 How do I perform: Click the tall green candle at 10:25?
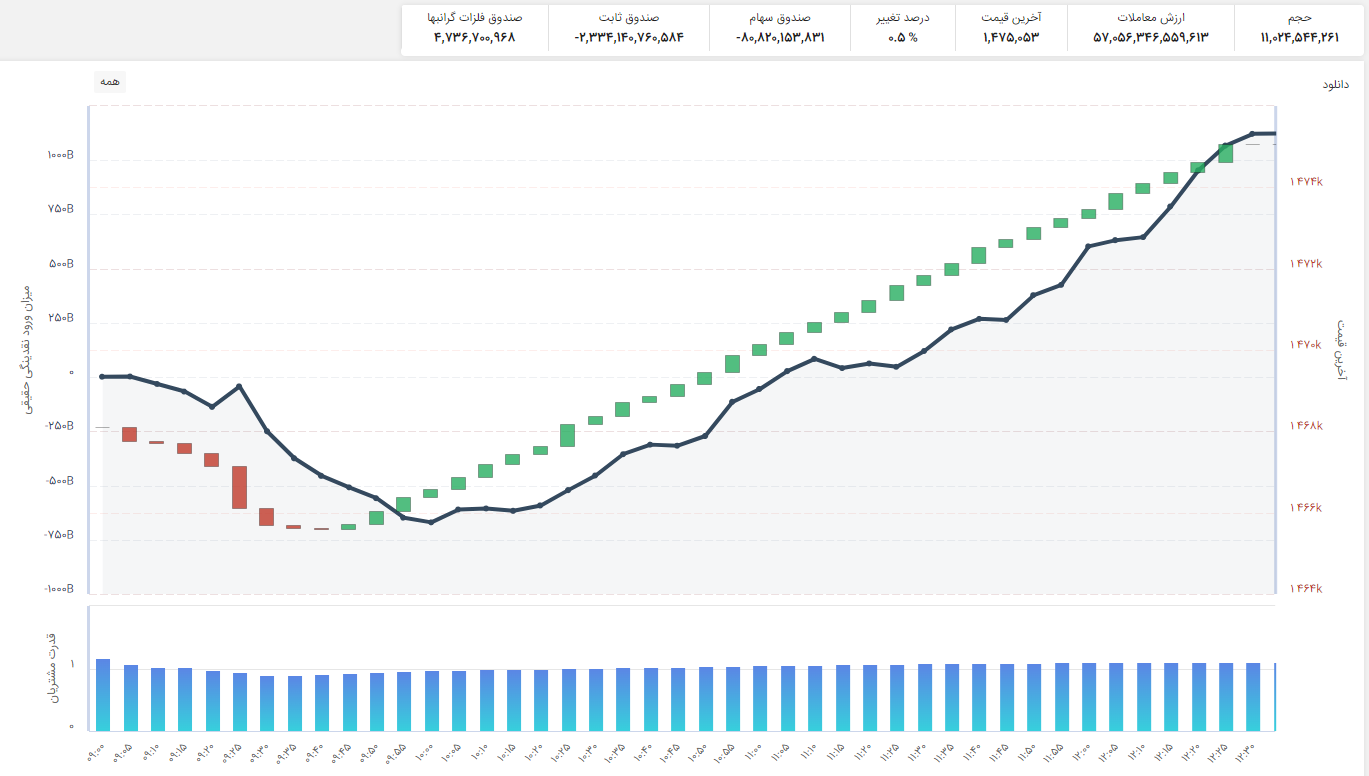[x=567, y=435]
